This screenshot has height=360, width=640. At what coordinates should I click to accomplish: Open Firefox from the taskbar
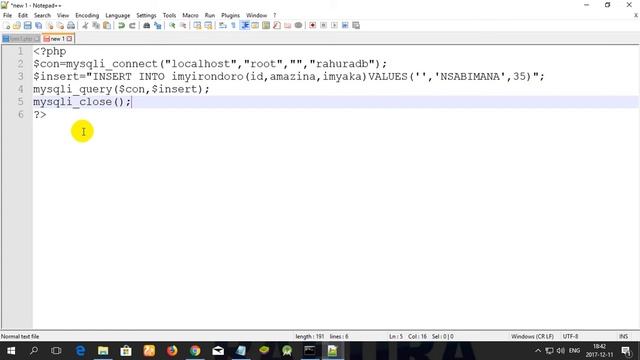[x=172, y=351]
